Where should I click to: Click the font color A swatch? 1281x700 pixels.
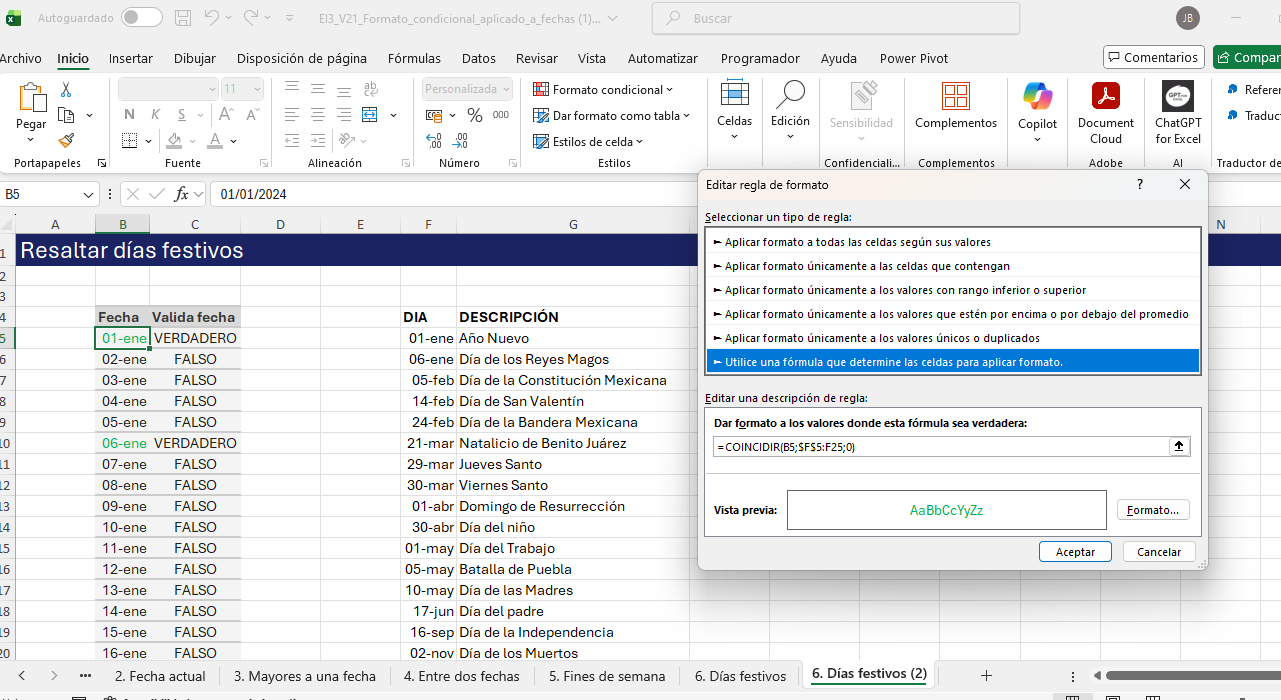(215, 141)
